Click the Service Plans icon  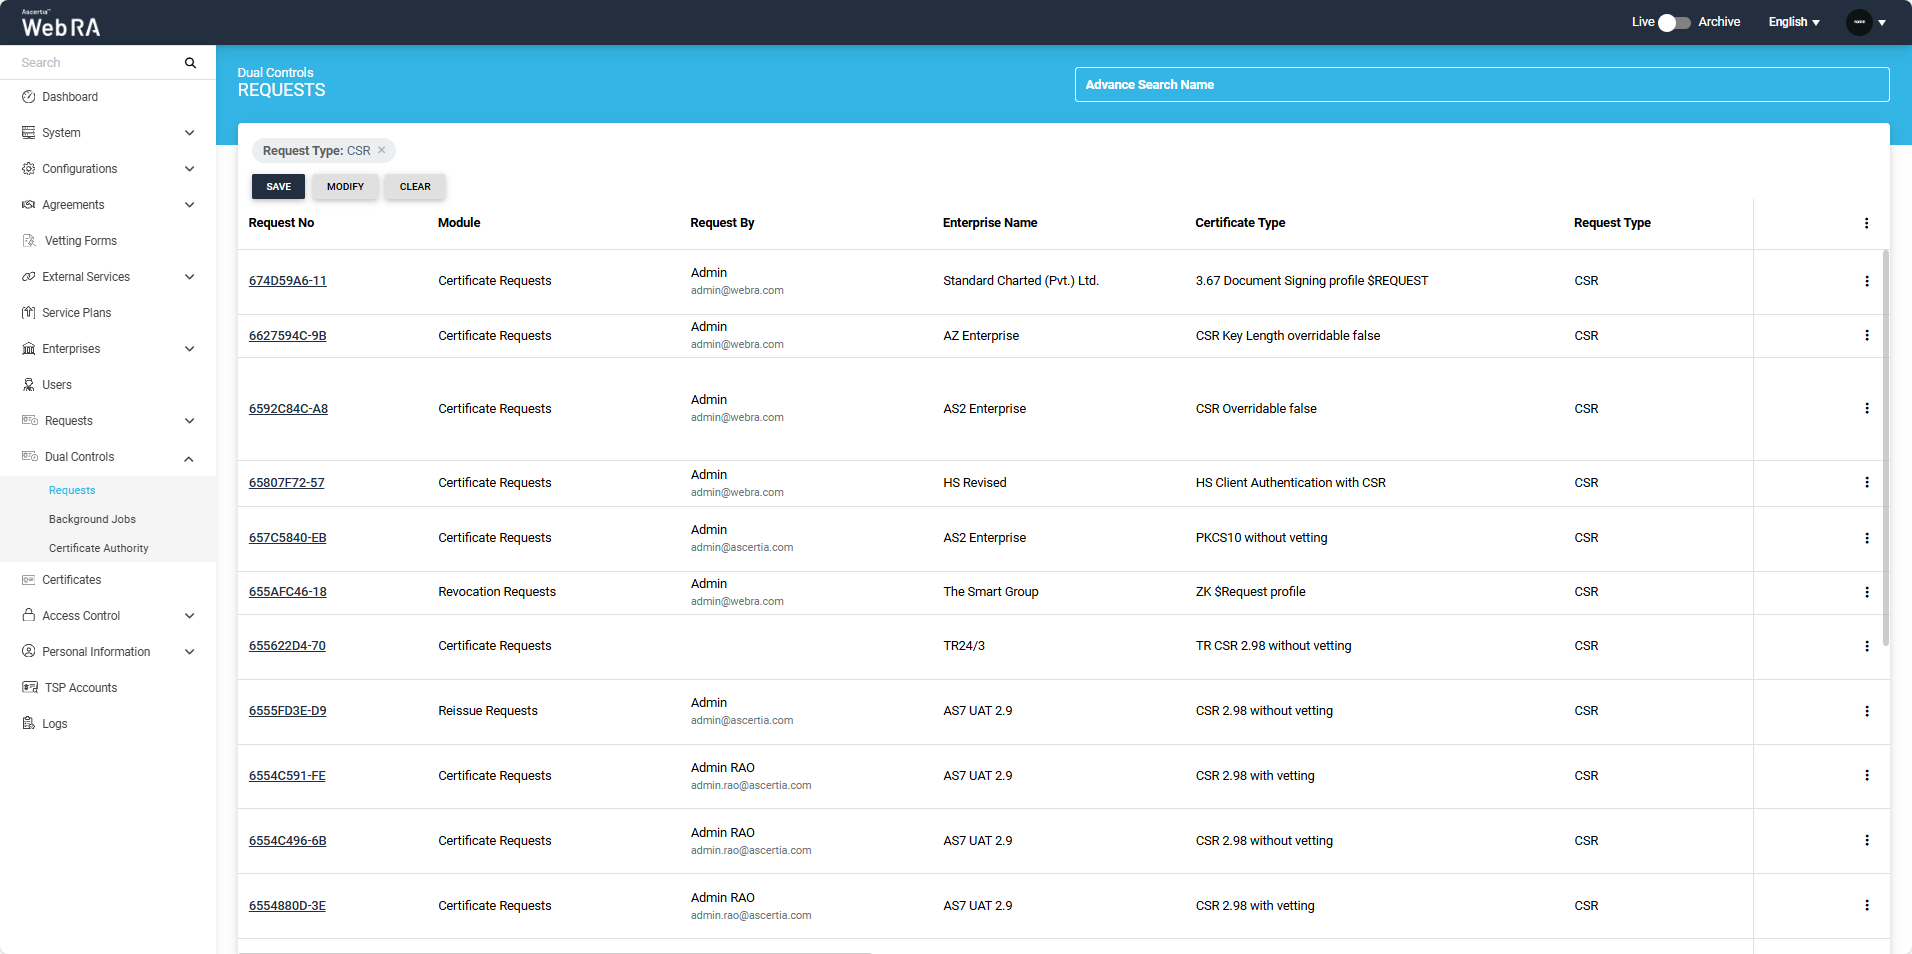click(x=29, y=313)
